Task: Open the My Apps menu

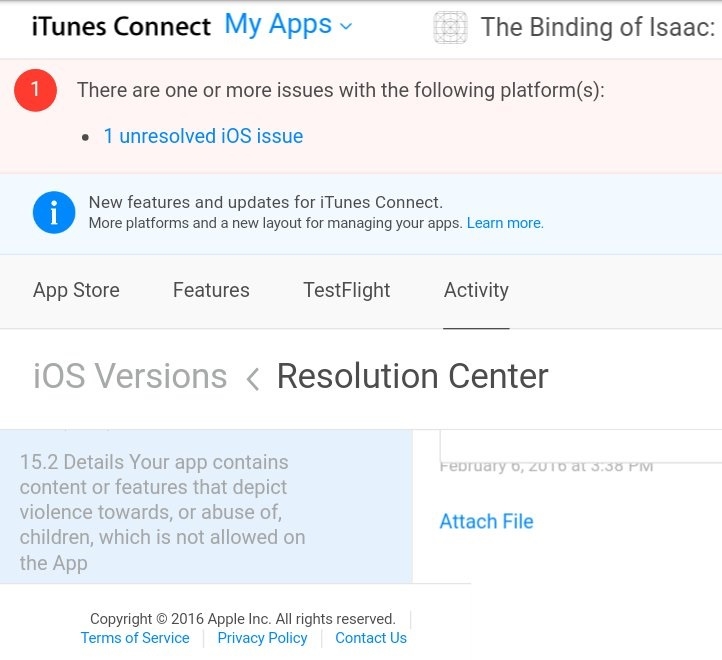Action: coord(288,25)
